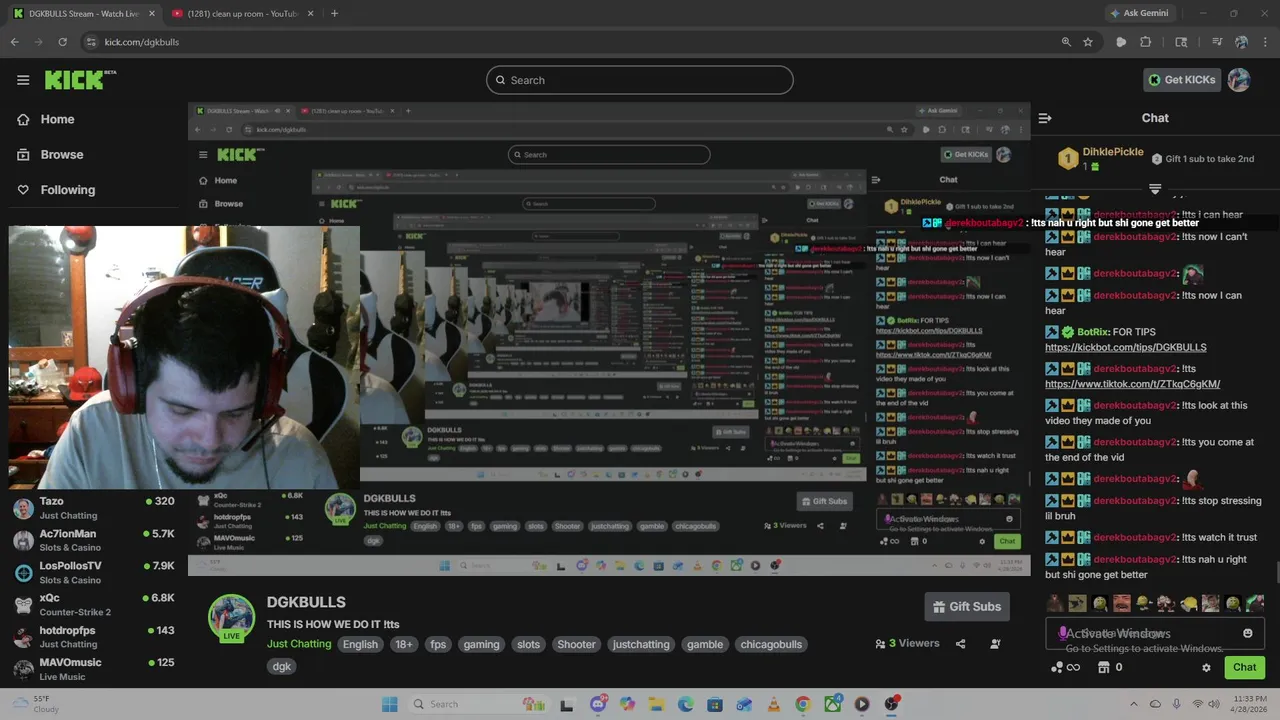Collapse the chat panel arrow icon
Image resolution: width=1280 pixels, height=720 pixels.
point(1045,118)
